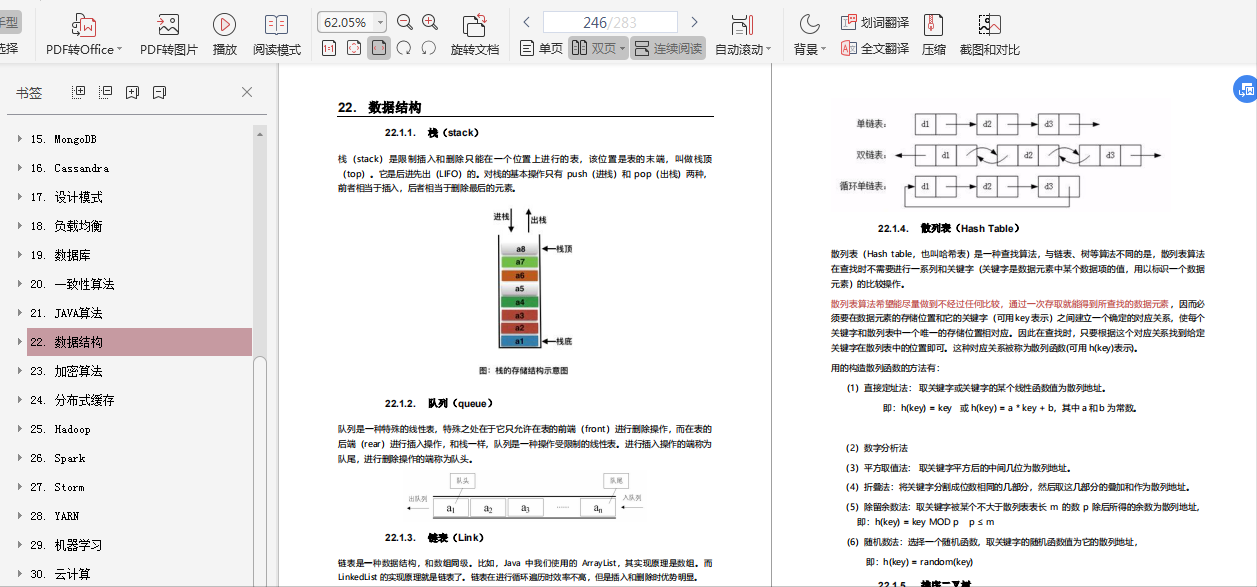Open the 62.05% zoom level dropdown
1257x587 pixels.
381,22
